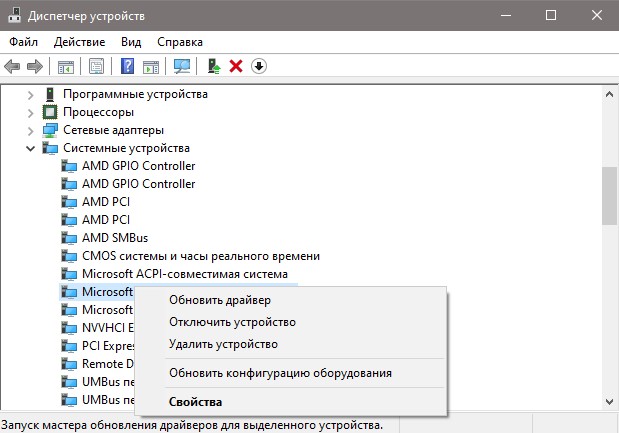The image size is (619, 433).
Task: Click the Процессоры chip icon
Action: point(50,112)
